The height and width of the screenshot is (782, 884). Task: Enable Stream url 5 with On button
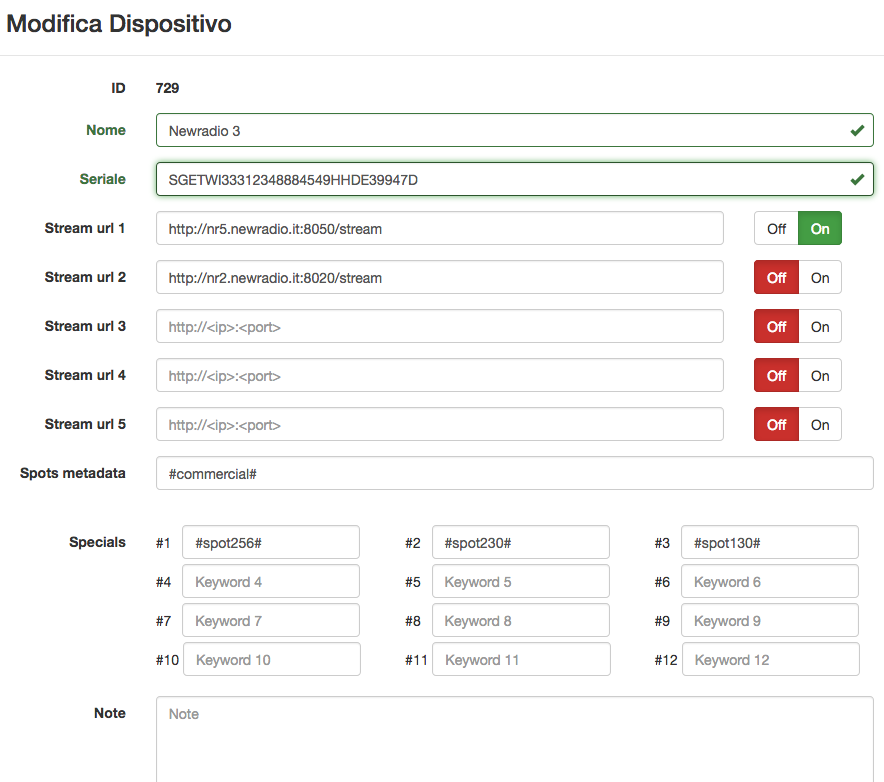pos(820,425)
